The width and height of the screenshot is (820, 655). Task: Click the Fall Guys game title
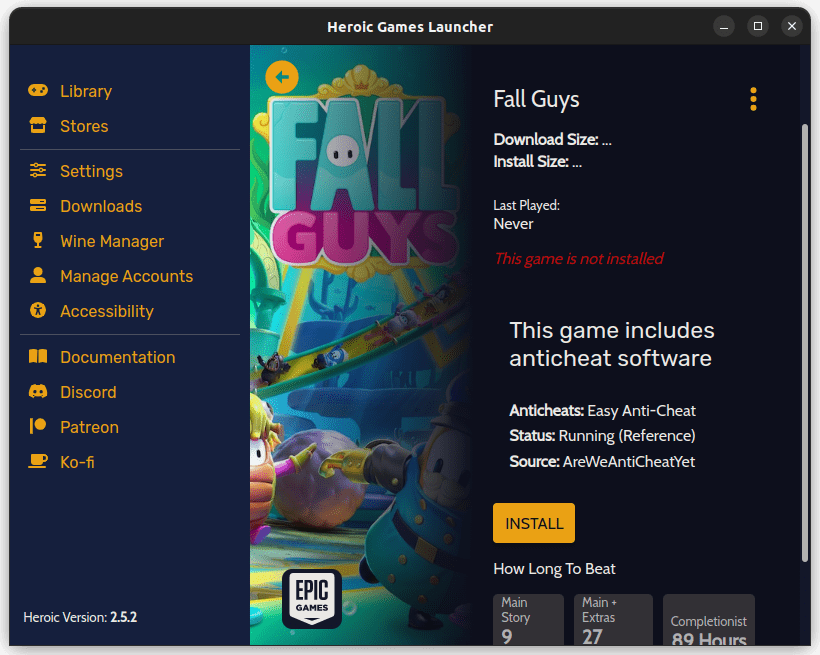point(537,99)
